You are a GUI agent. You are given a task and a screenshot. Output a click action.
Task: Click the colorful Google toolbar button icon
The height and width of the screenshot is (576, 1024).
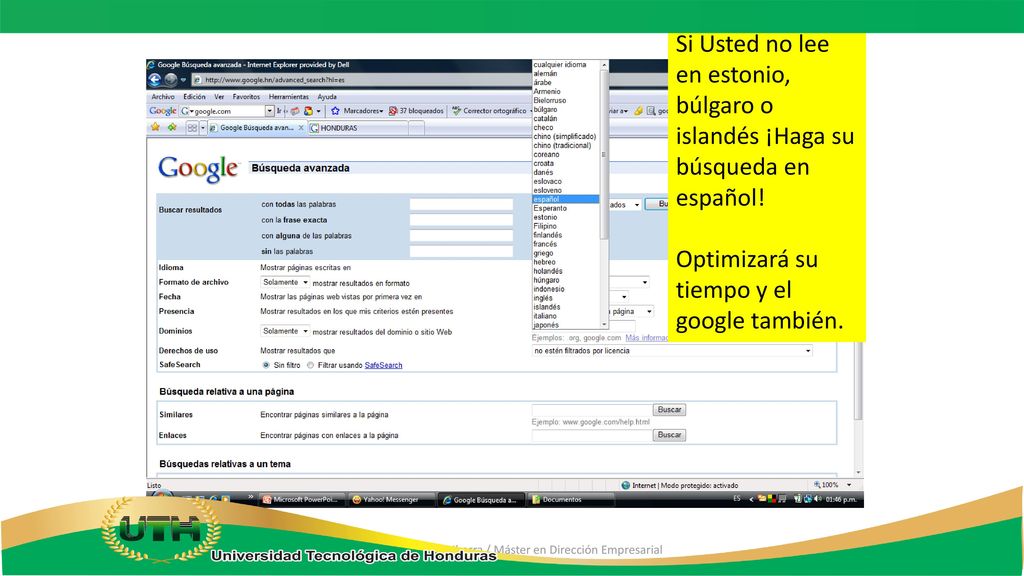(x=308, y=111)
